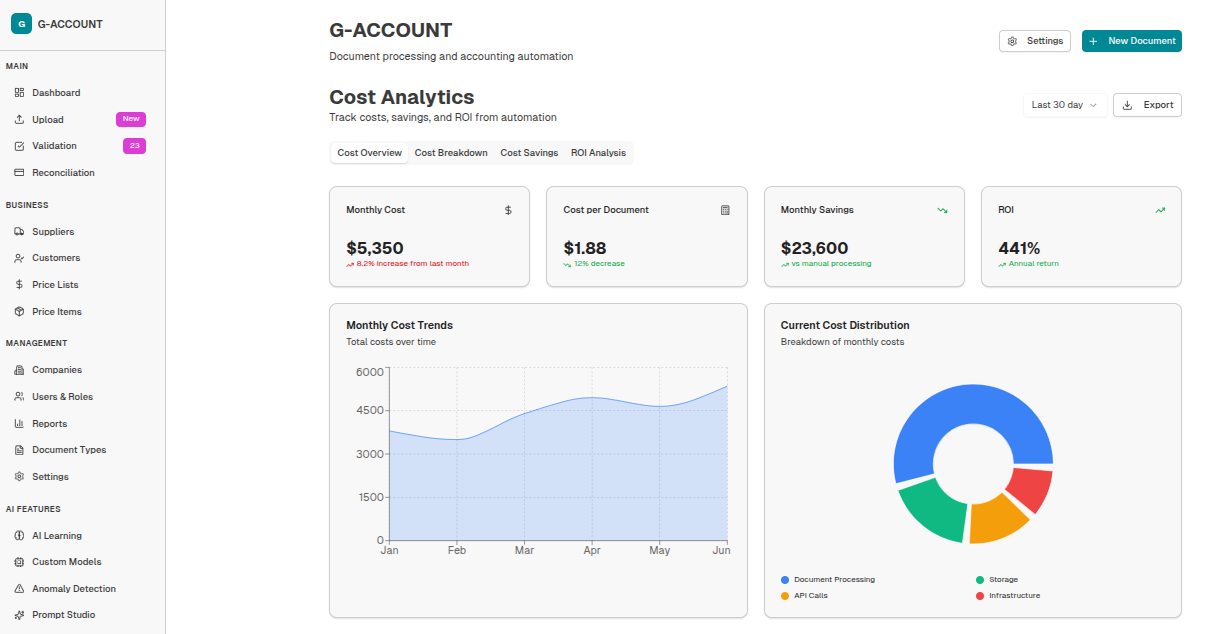Select the dollar icon on Monthly Cost card
1220x634 pixels.
click(x=508, y=210)
